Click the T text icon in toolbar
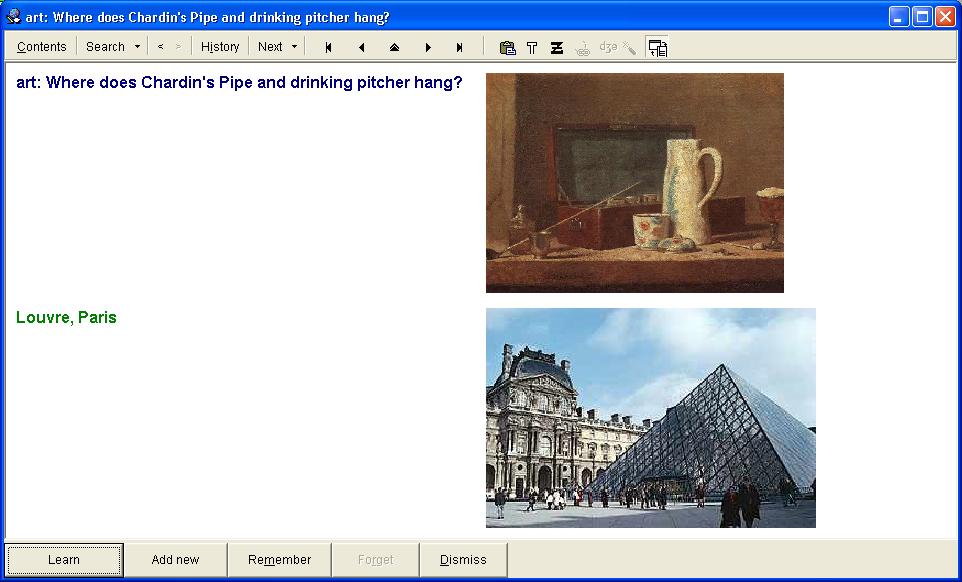962x582 pixels. [532, 47]
